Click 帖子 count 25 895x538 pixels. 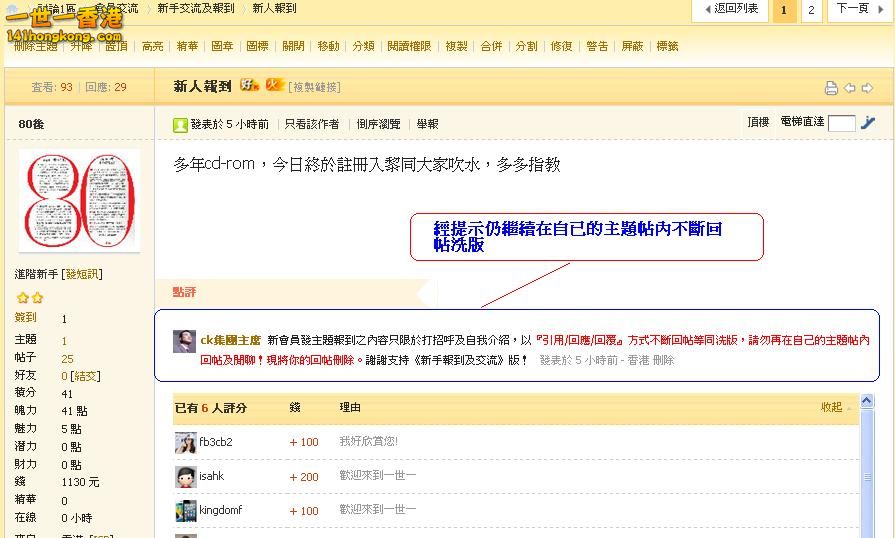click(x=67, y=359)
